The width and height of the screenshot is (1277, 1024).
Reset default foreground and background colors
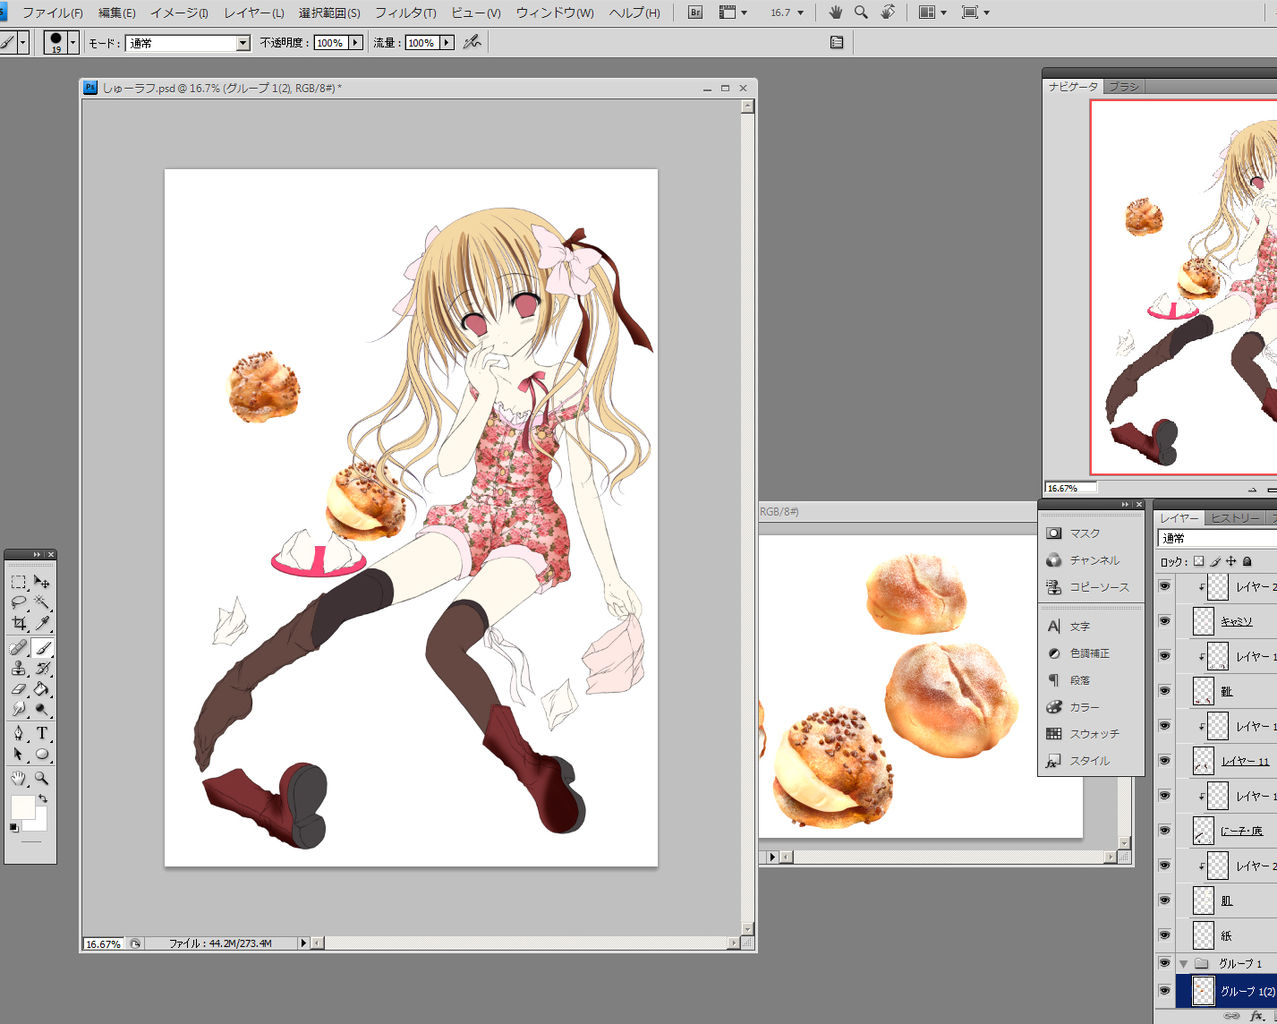pyautogui.click(x=14, y=828)
